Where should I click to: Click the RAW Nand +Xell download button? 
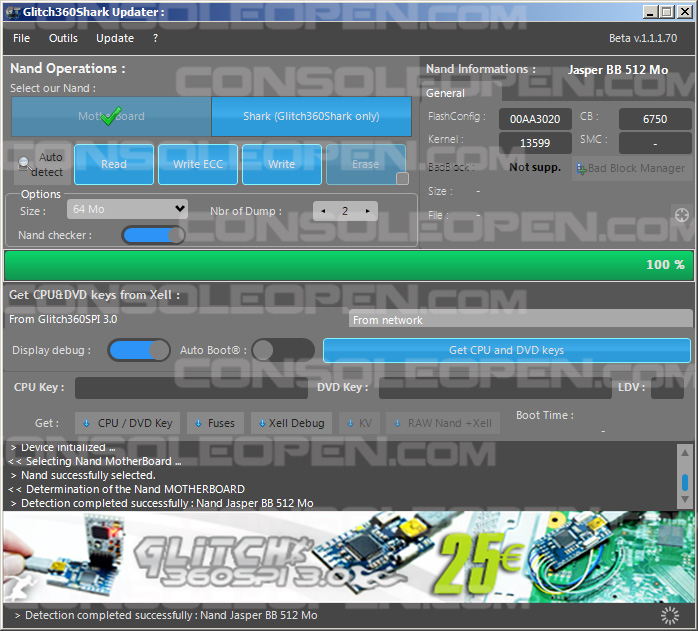(441, 423)
